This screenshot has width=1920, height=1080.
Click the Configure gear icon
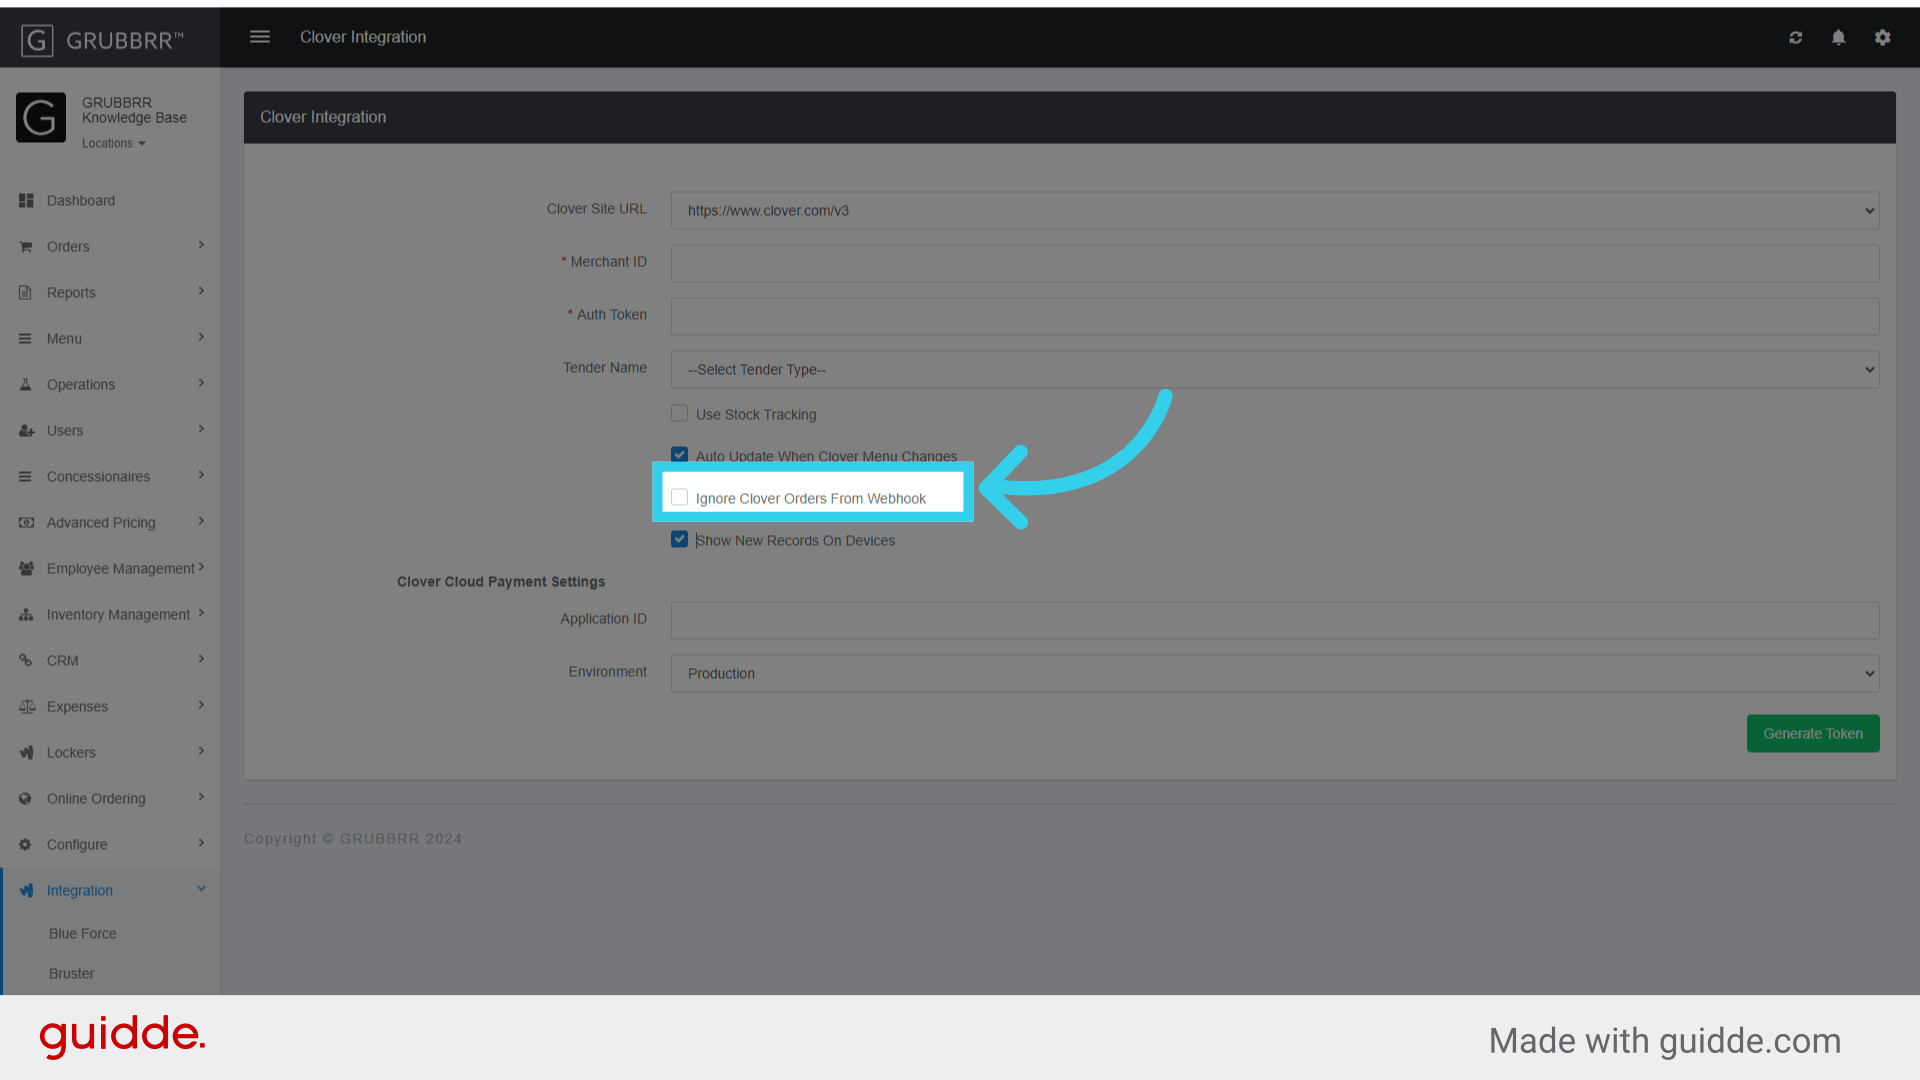click(x=26, y=845)
